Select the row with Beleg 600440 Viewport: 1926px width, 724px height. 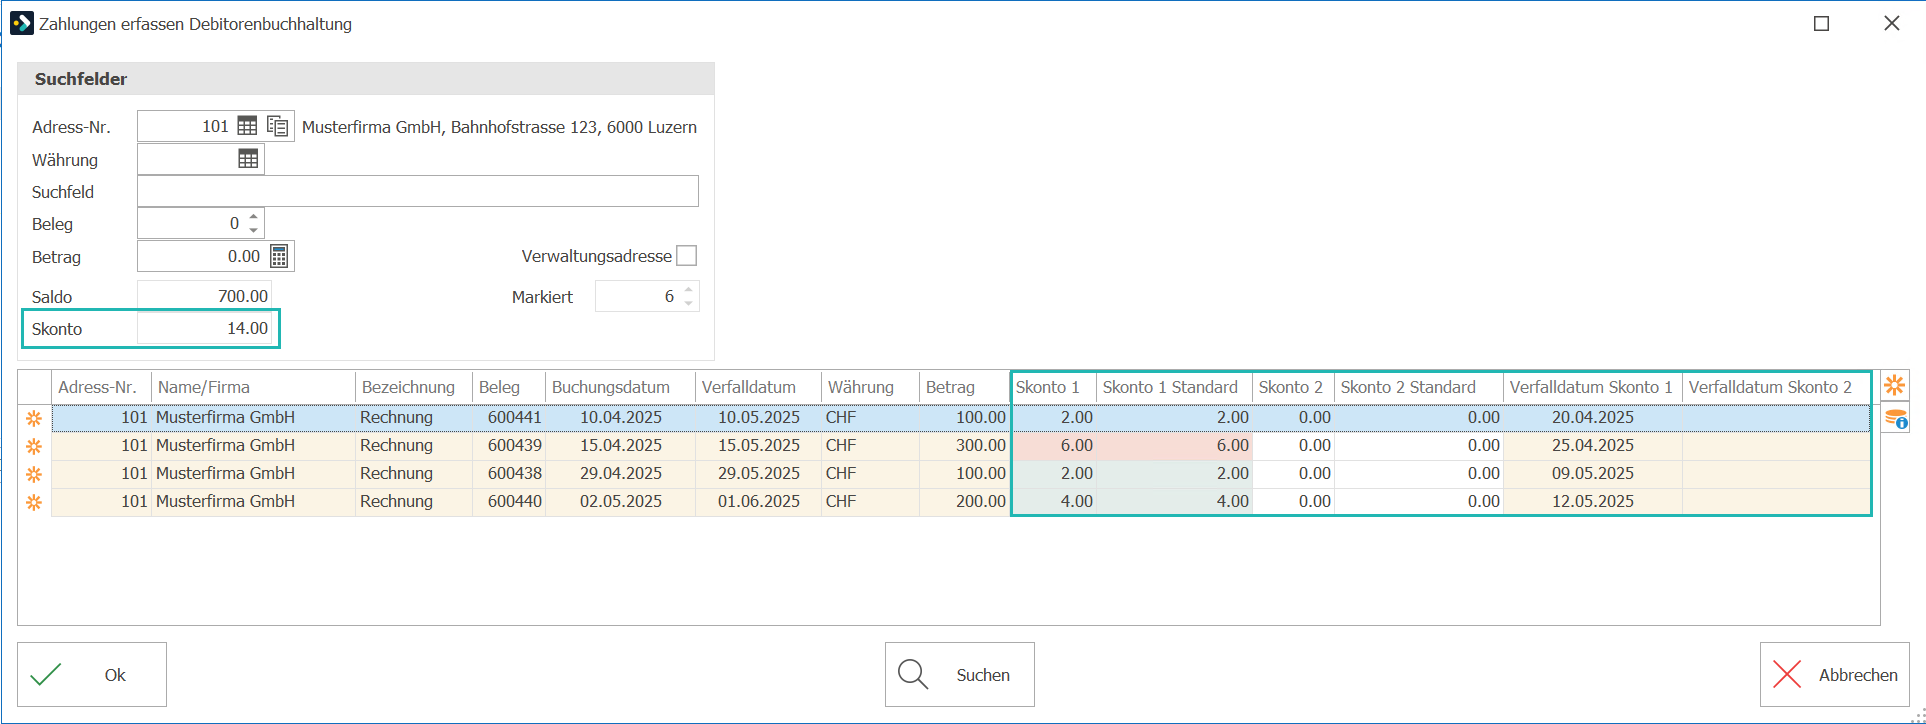961,502
